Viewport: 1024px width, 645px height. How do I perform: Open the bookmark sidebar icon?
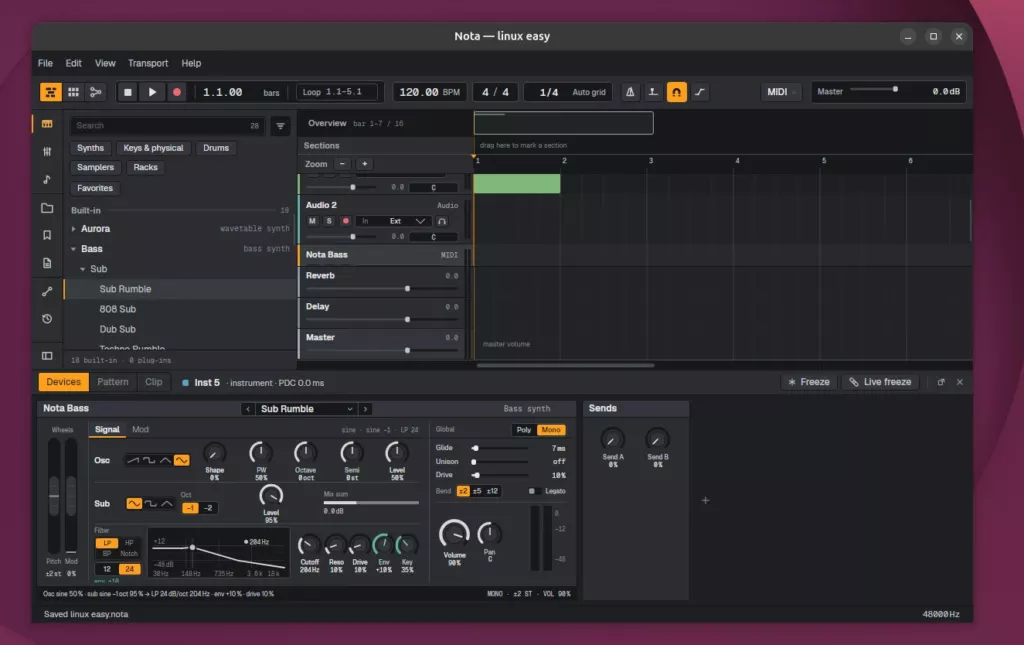[47, 235]
